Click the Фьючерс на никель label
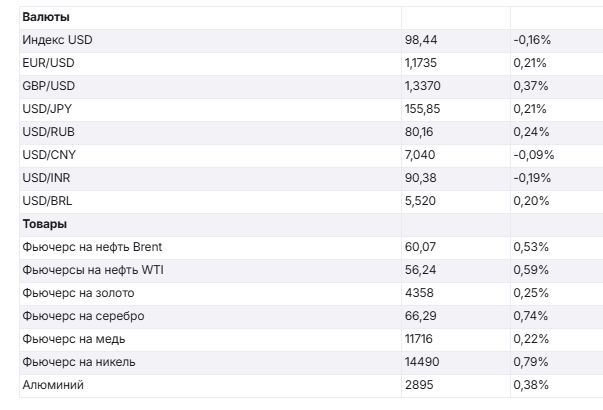The image size is (603, 410). [x=78, y=361]
